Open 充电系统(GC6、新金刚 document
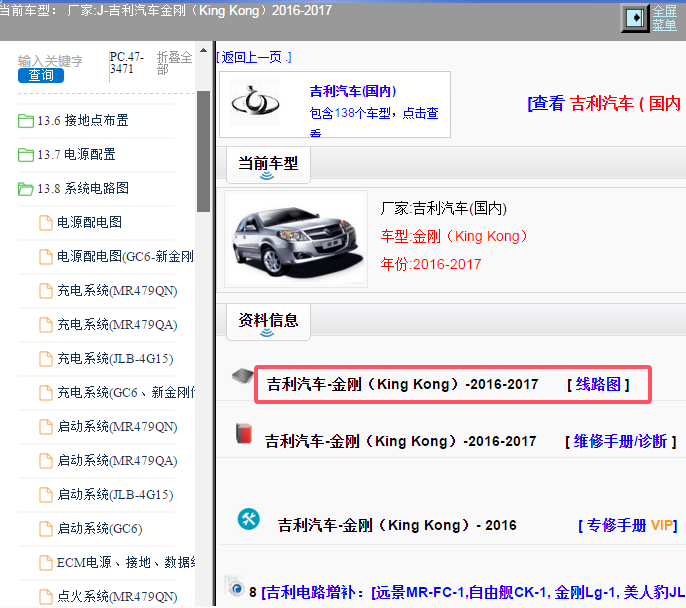The width and height of the screenshot is (686, 608). click(x=126, y=392)
